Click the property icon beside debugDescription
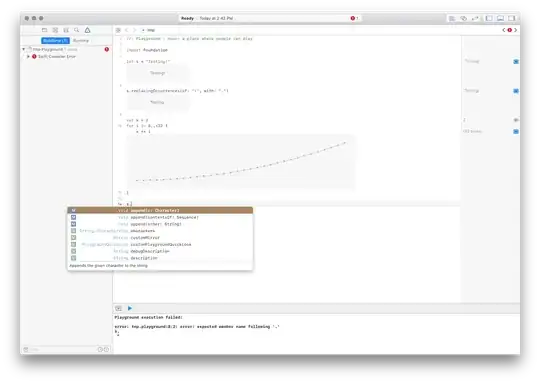The image size is (540, 383). [x=73, y=251]
